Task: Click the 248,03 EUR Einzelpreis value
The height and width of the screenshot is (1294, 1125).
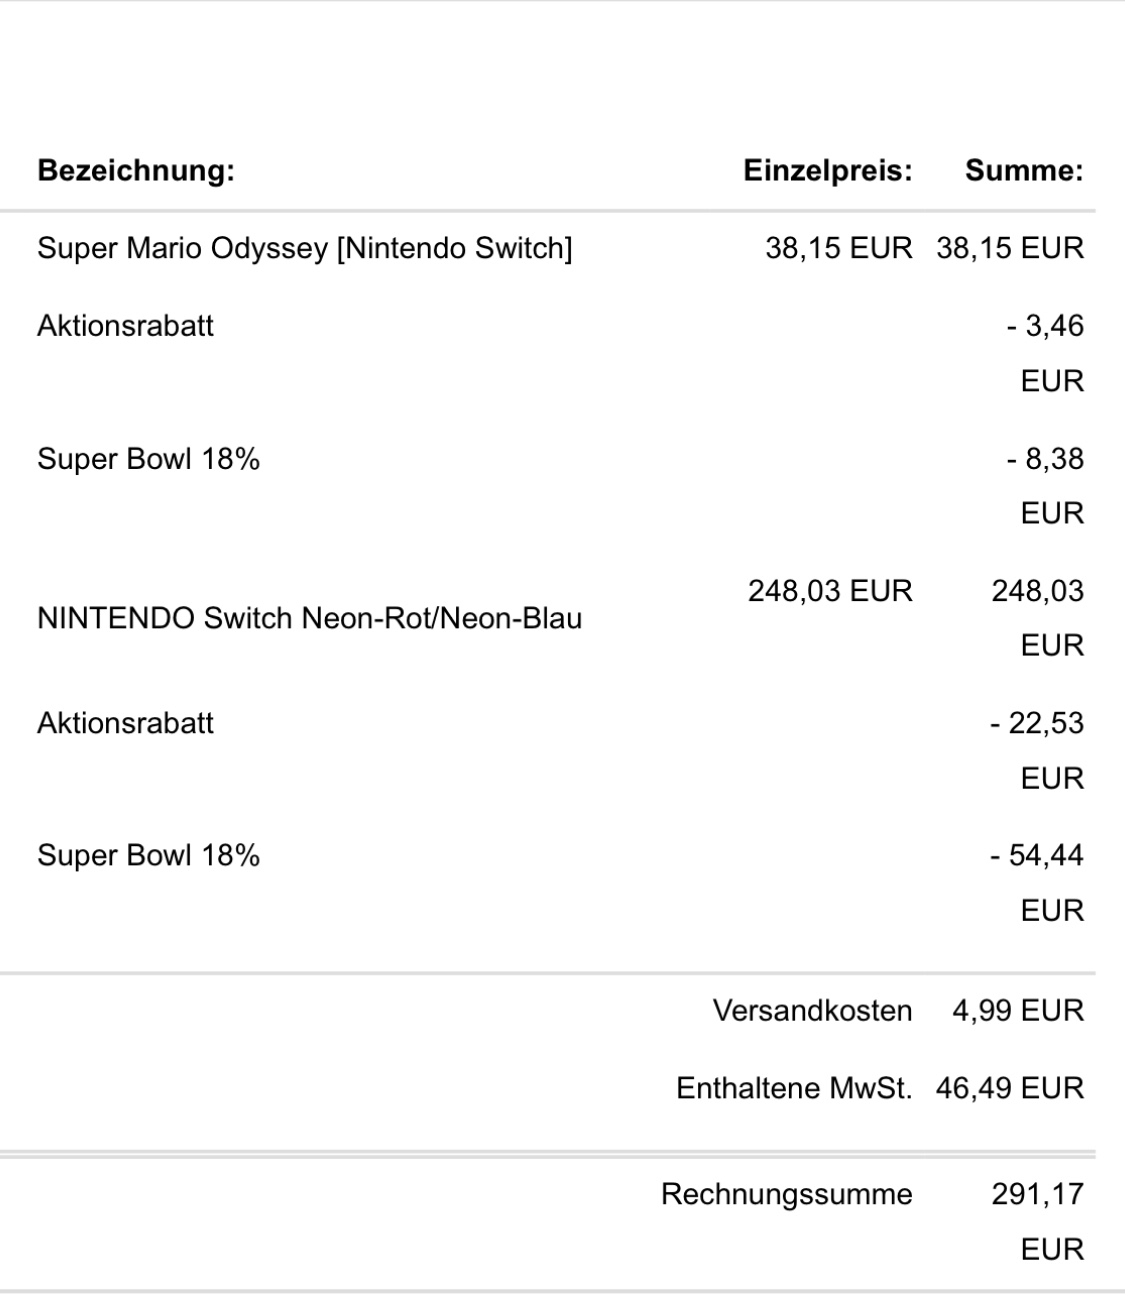Action: pos(830,591)
